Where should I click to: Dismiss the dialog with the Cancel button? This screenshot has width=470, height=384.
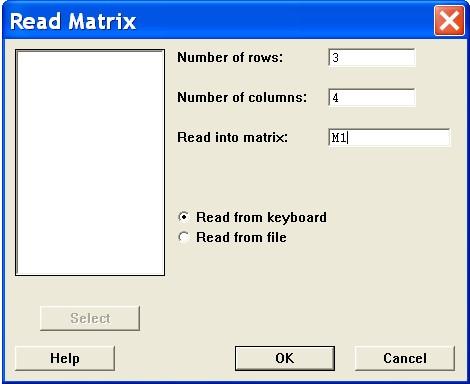point(405,358)
